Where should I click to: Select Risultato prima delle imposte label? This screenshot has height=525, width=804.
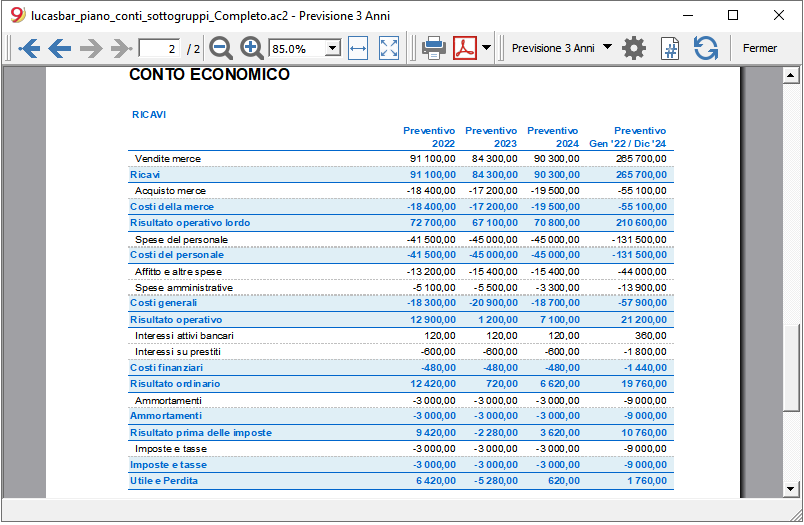(200, 433)
